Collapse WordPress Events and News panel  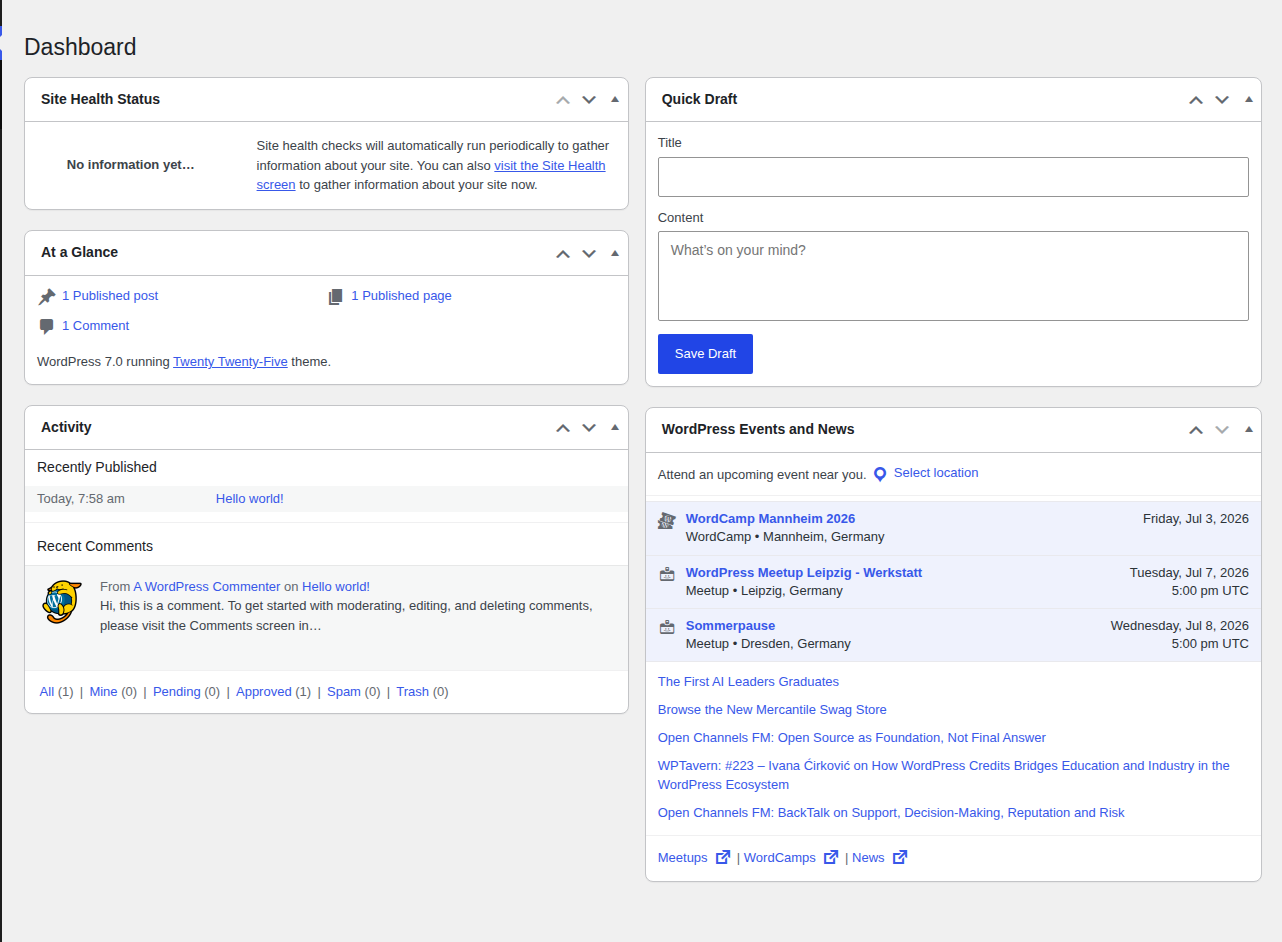click(x=1248, y=429)
